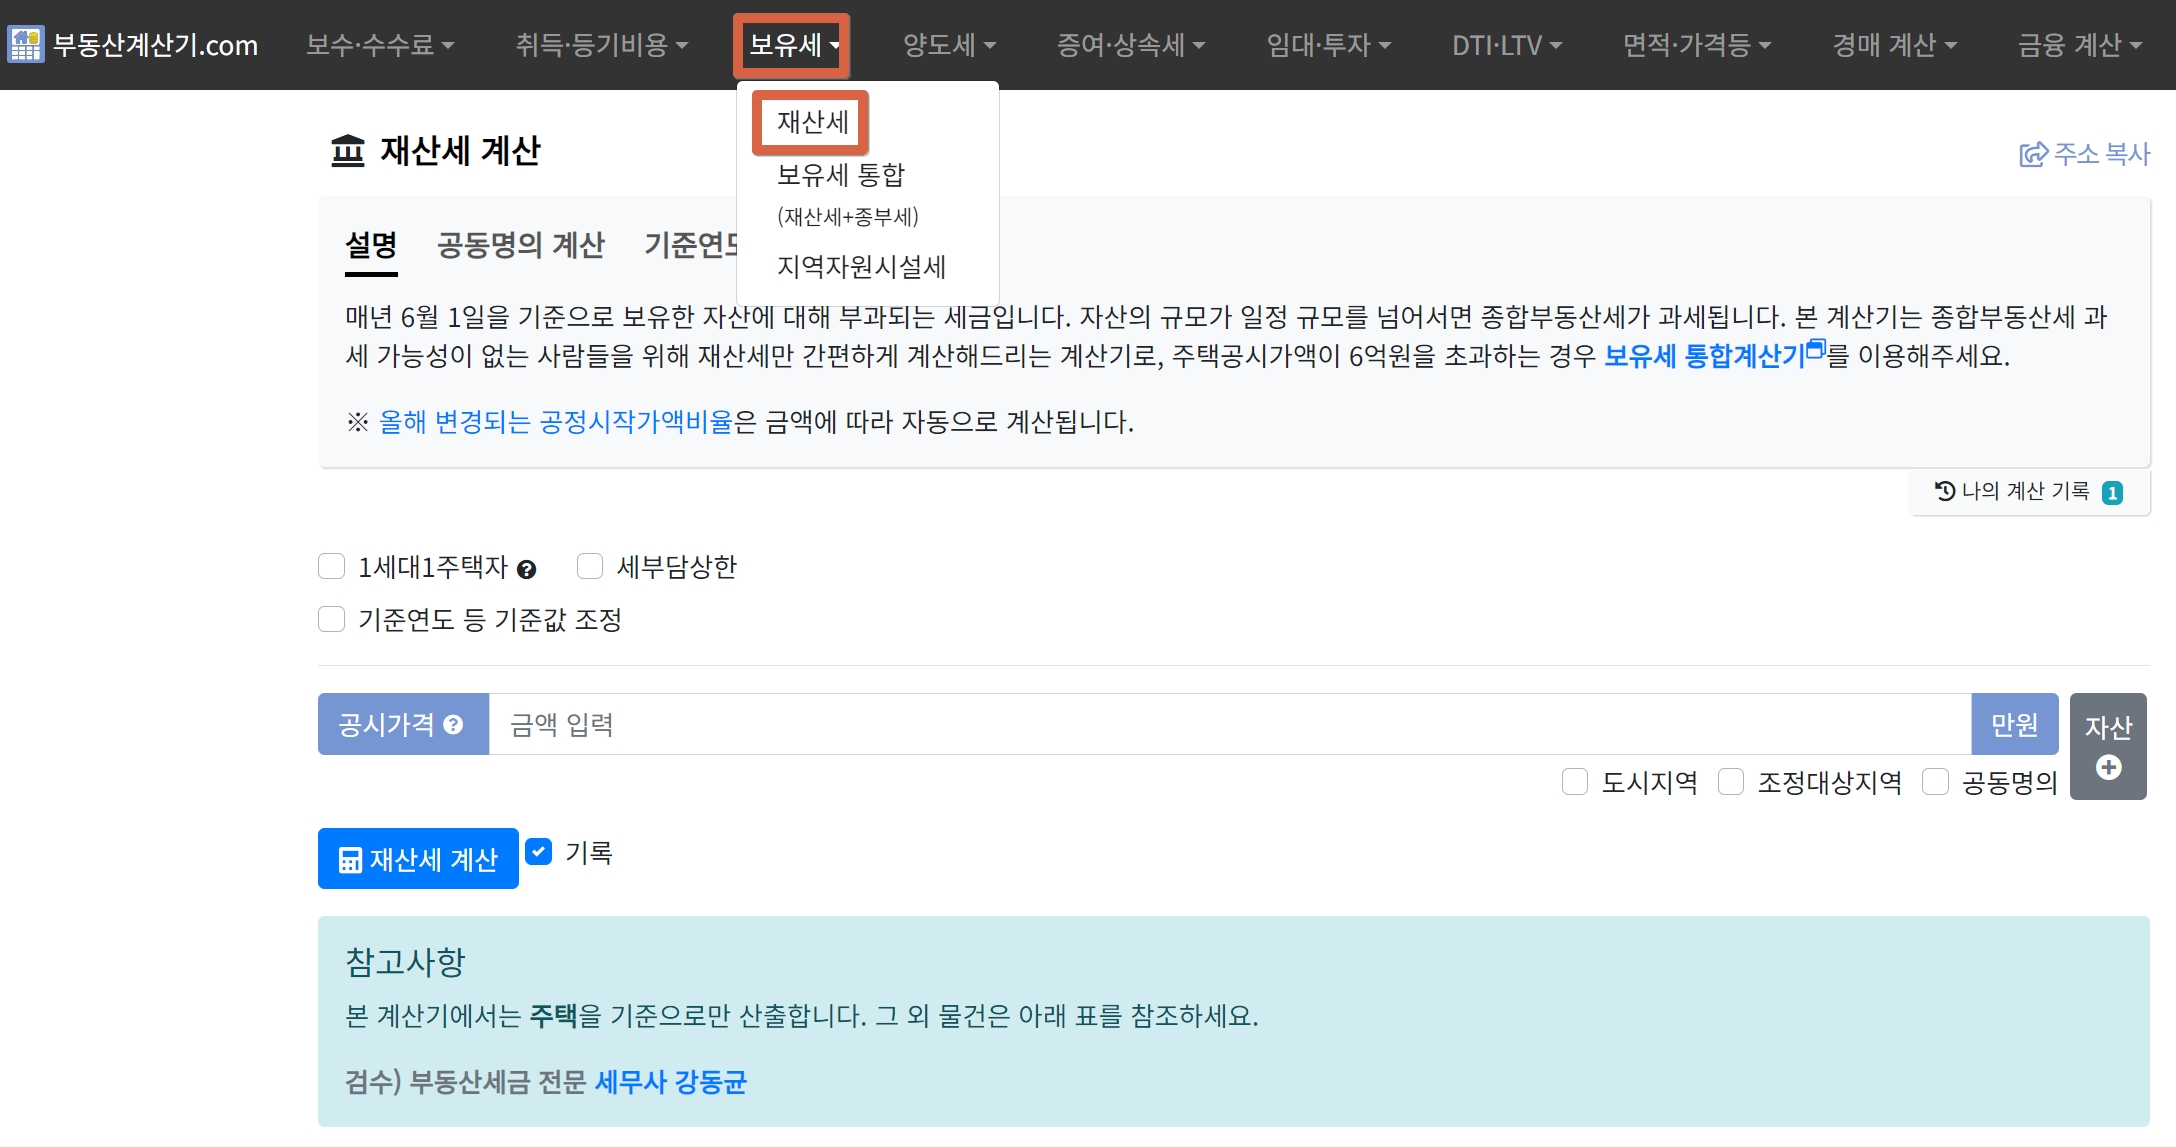Open 나의 계산 기록 history icon
The width and height of the screenshot is (2176, 1147).
1944,491
